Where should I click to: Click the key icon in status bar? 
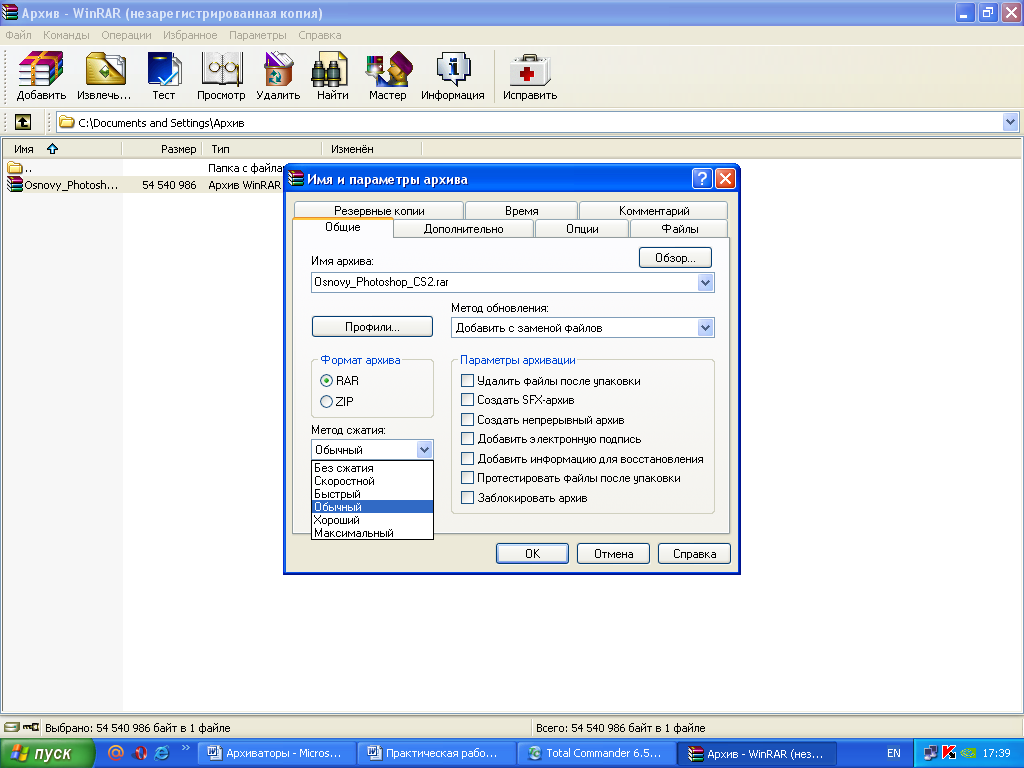(31, 727)
